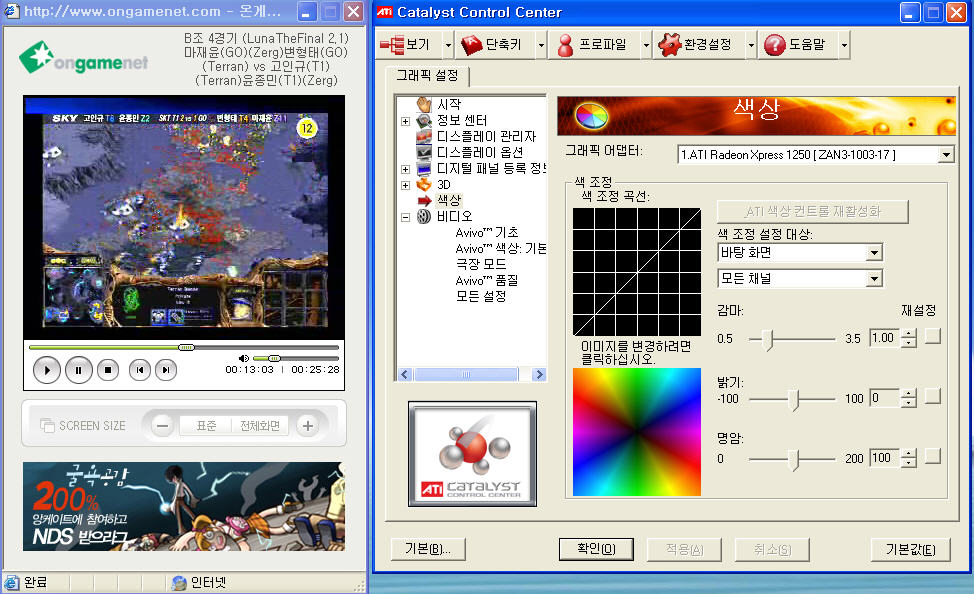Select 극장 모드 in the tree
This screenshot has width=974, height=594.
[x=481, y=265]
